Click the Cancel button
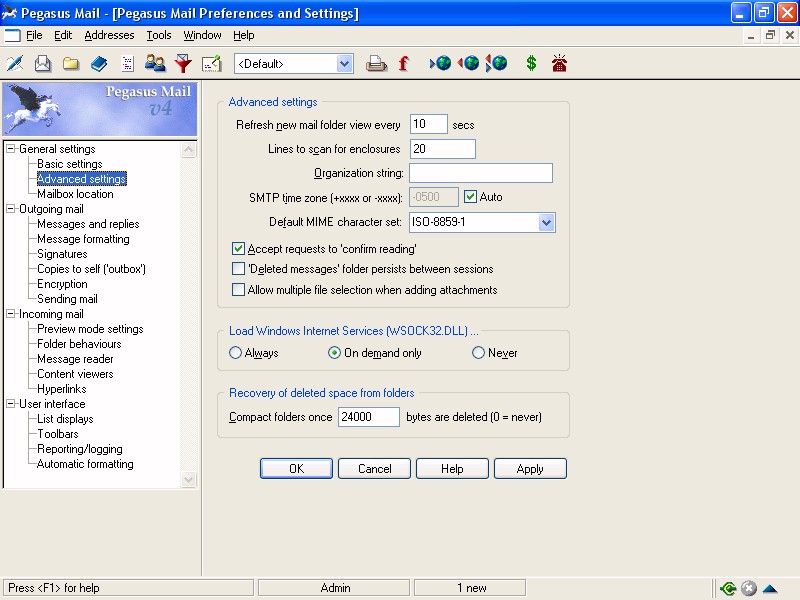 [x=374, y=468]
